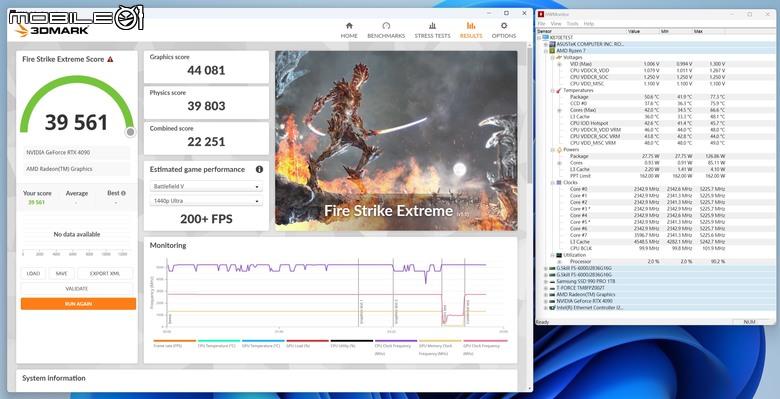Expand the NVIDIA GeForce RTX 4090 sensor node
This screenshot has height=399, width=780.
(546, 301)
